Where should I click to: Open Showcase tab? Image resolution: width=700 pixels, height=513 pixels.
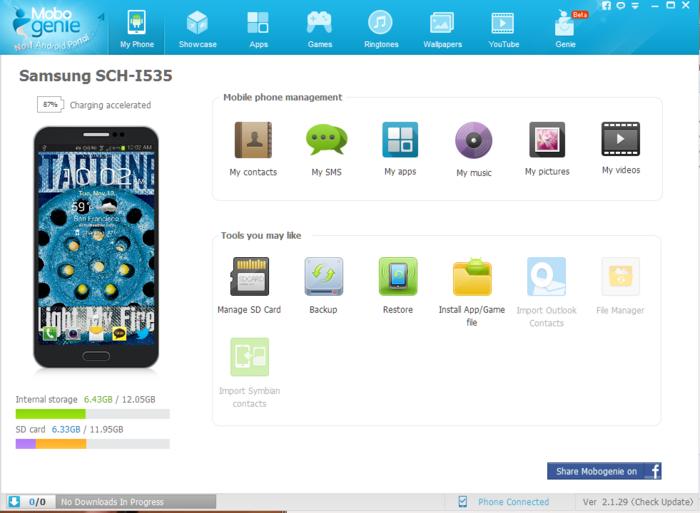[197, 29]
